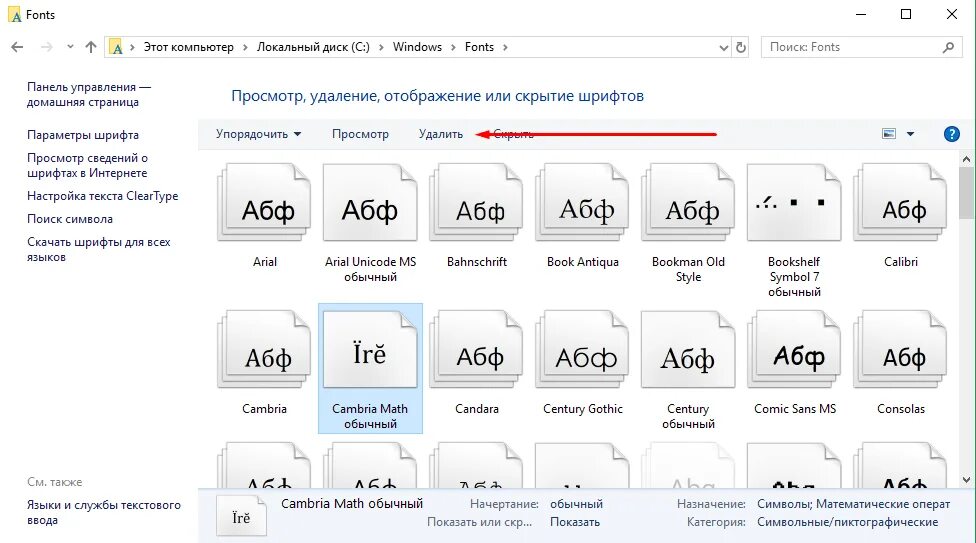Open the Упорядочить menu
This screenshot has width=976, height=543.
click(x=258, y=134)
